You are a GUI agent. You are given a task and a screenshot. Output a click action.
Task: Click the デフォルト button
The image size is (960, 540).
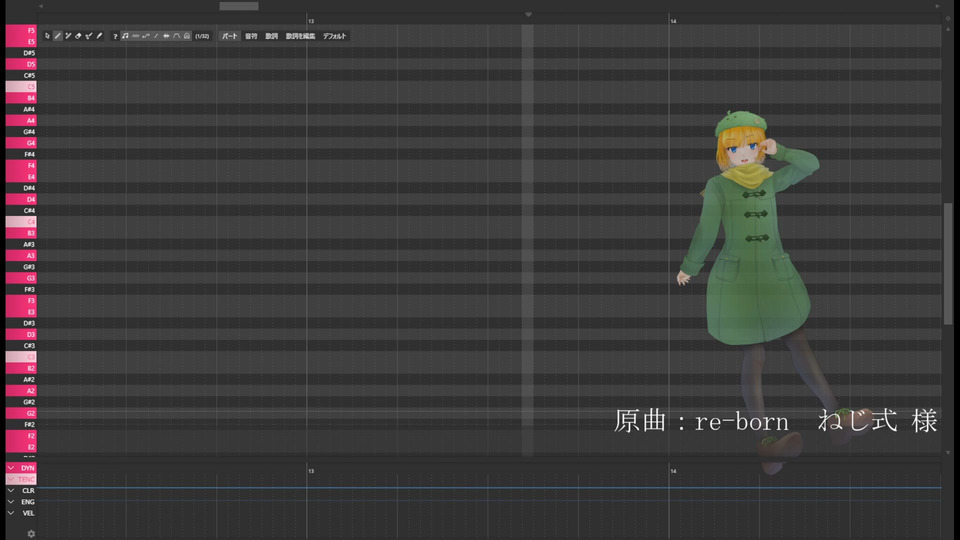coord(334,36)
